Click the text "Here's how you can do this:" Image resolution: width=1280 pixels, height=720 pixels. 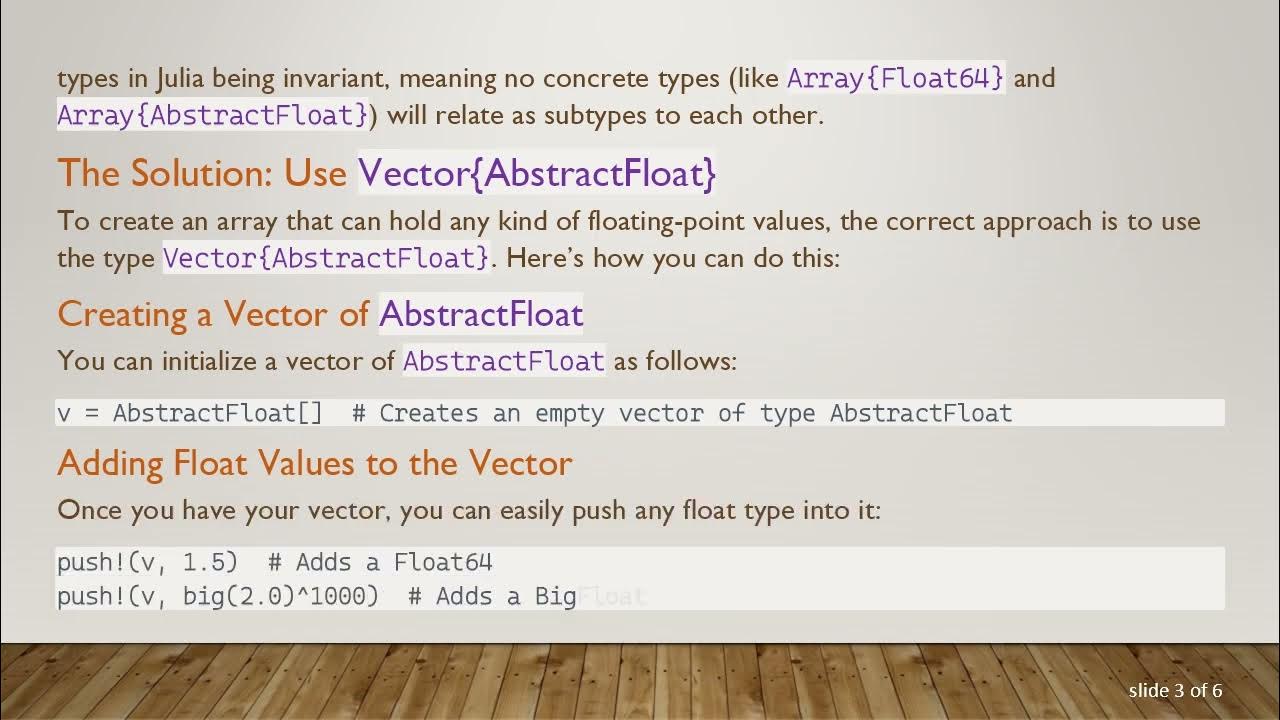coord(672,258)
